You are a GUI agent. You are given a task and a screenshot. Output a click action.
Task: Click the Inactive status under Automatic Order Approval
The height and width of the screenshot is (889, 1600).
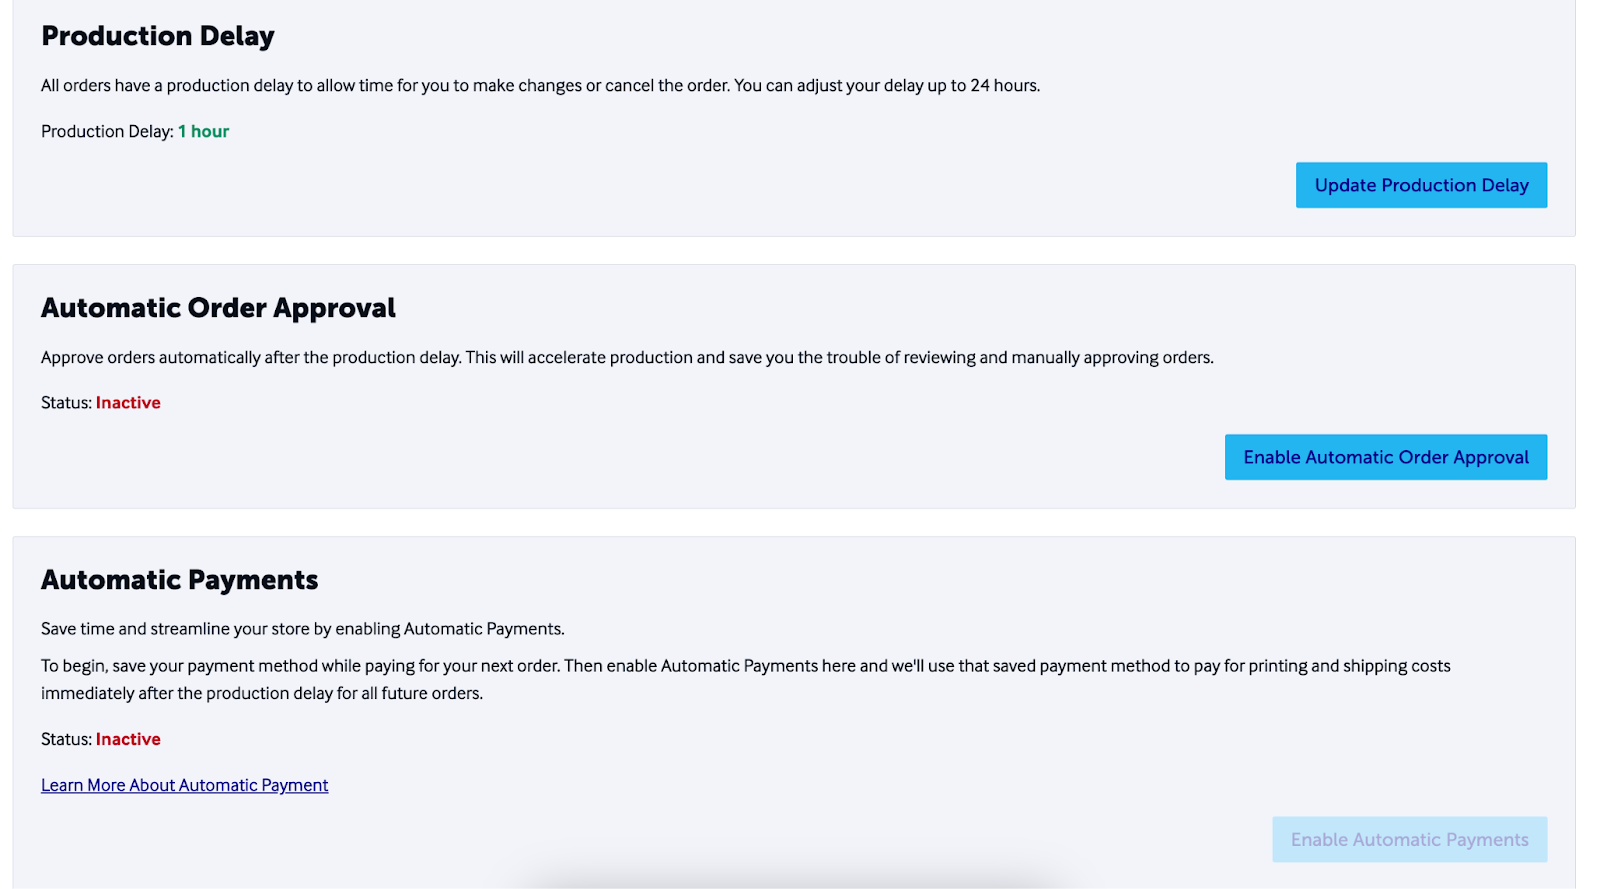128,402
